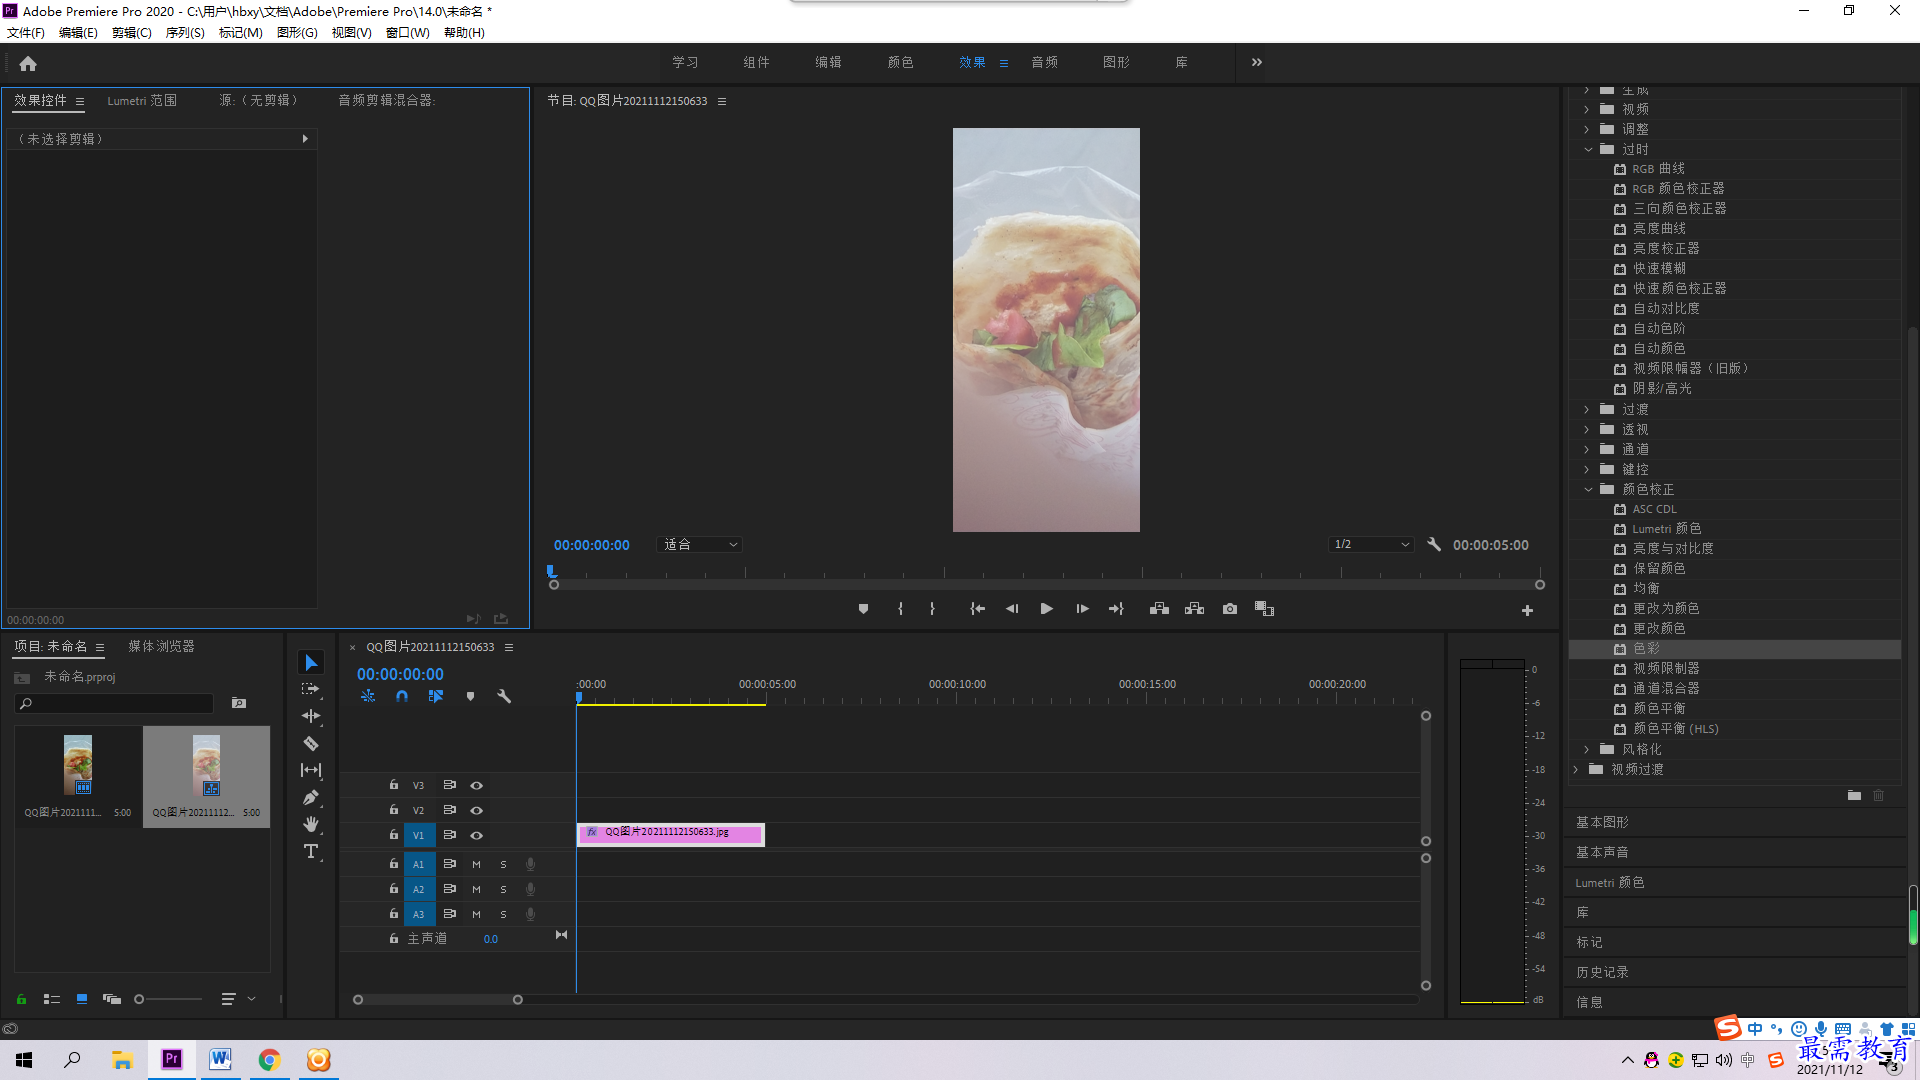Viewport: 1920px width, 1080px height.
Task: Solo audio track A2
Action: pos(503,889)
